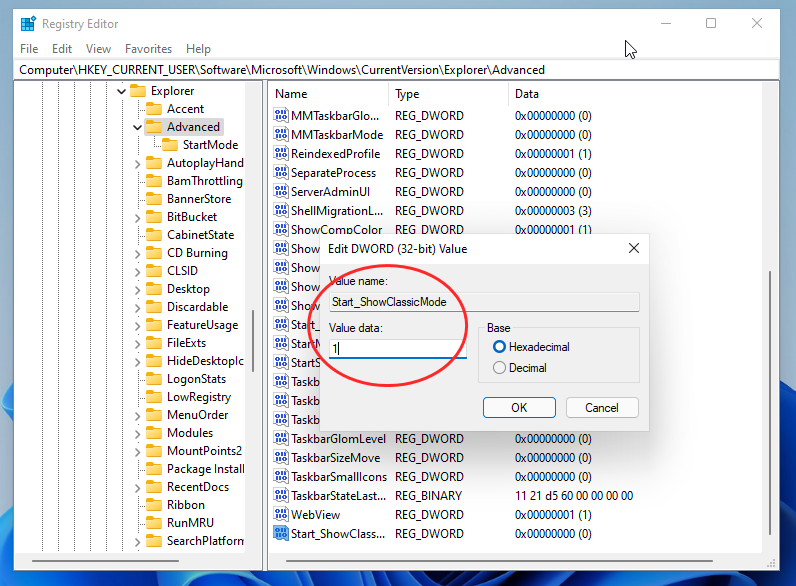Click the tree pane horizontal scrollbar
This screenshot has width=796, height=586.
point(105,561)
